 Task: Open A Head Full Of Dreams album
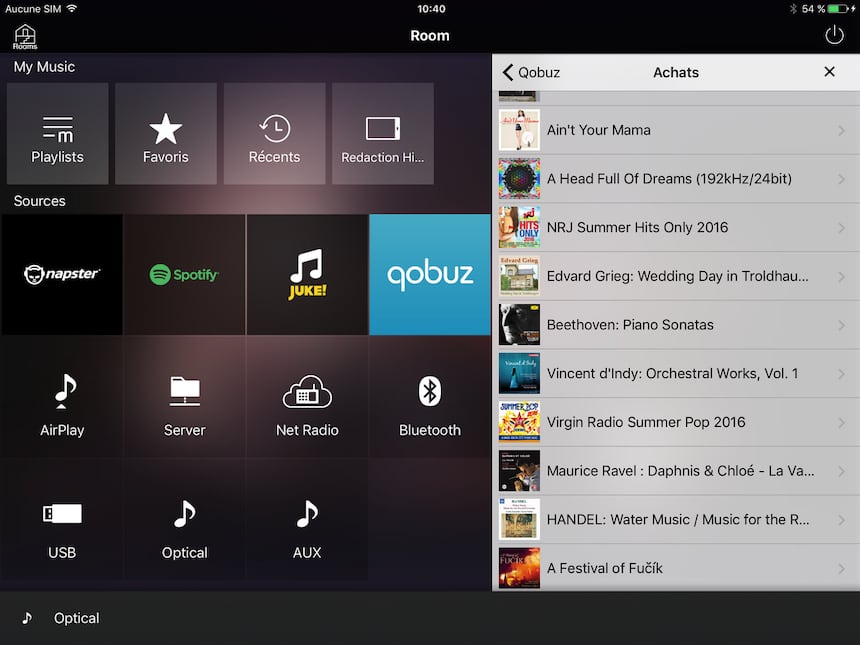[x=676, y=179]
